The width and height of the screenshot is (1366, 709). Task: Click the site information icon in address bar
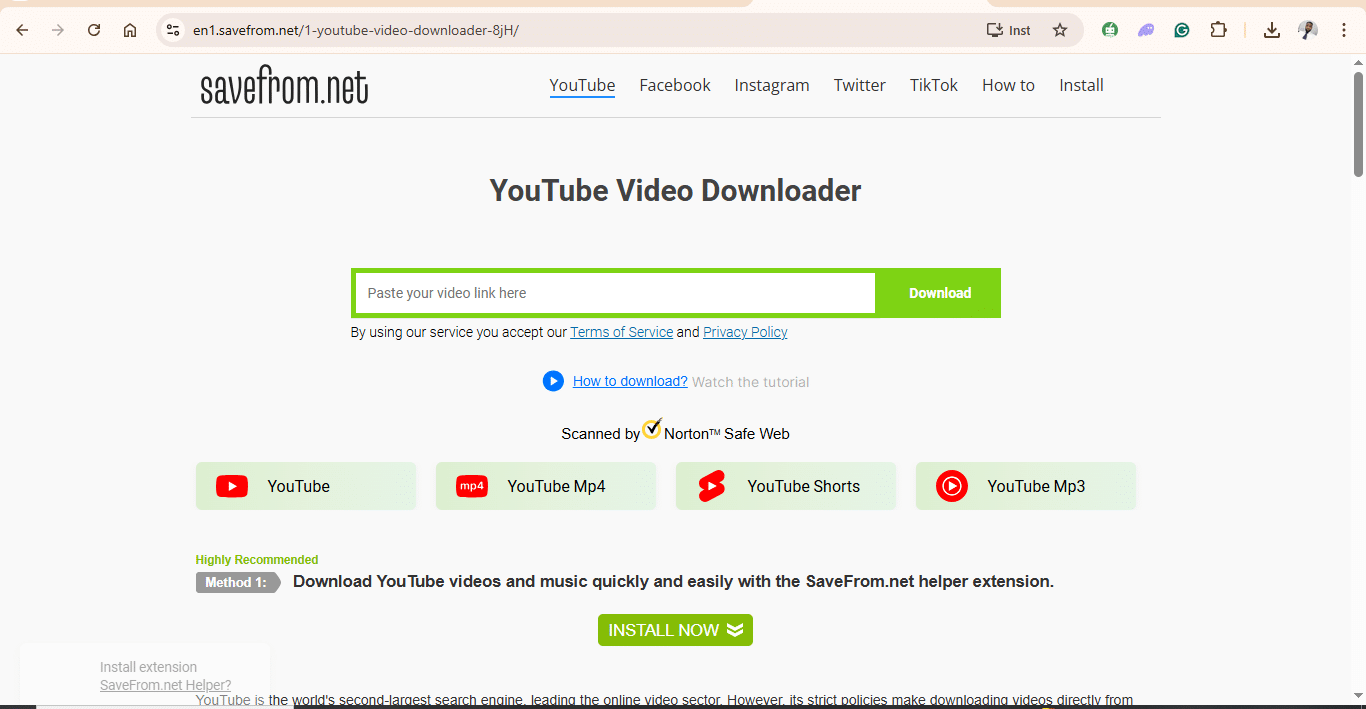(x=173, y=30)
